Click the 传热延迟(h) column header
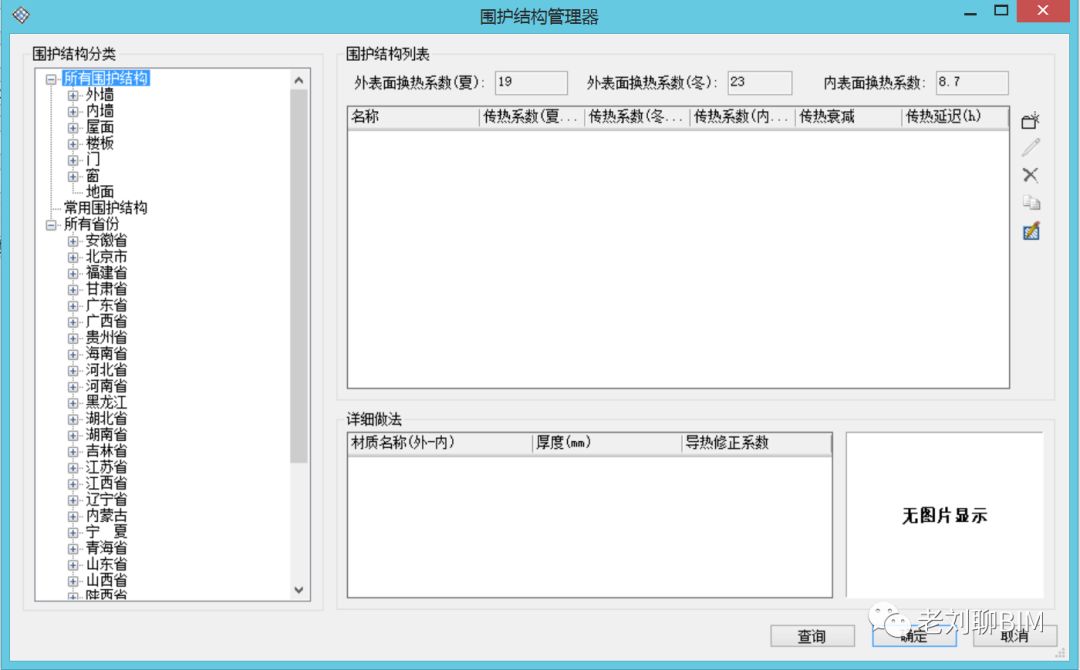Viewport: 1080px width, 670px height. pyautogui.click(x=955, y=117)
